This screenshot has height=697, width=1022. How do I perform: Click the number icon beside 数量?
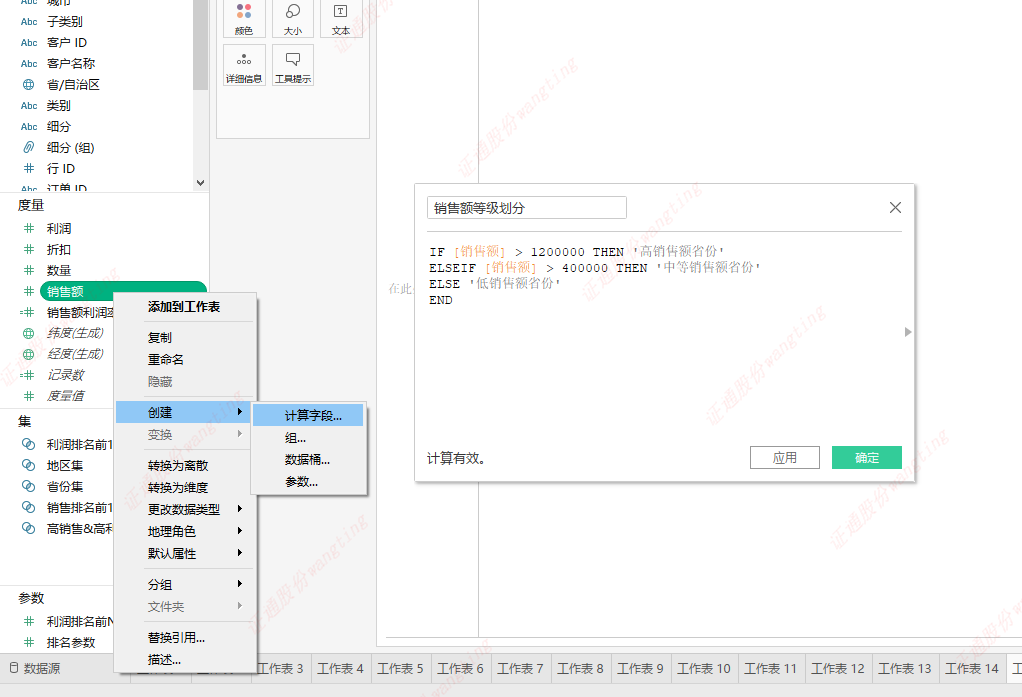coord(29,271)
